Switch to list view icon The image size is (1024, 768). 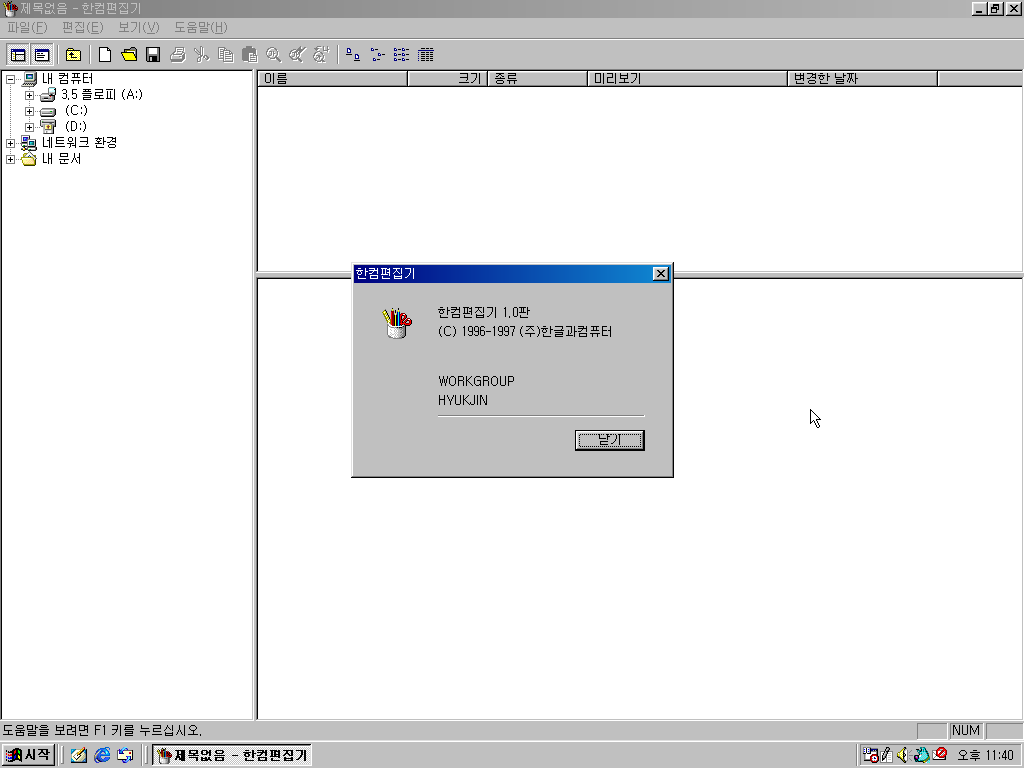(x=401, y=55)
